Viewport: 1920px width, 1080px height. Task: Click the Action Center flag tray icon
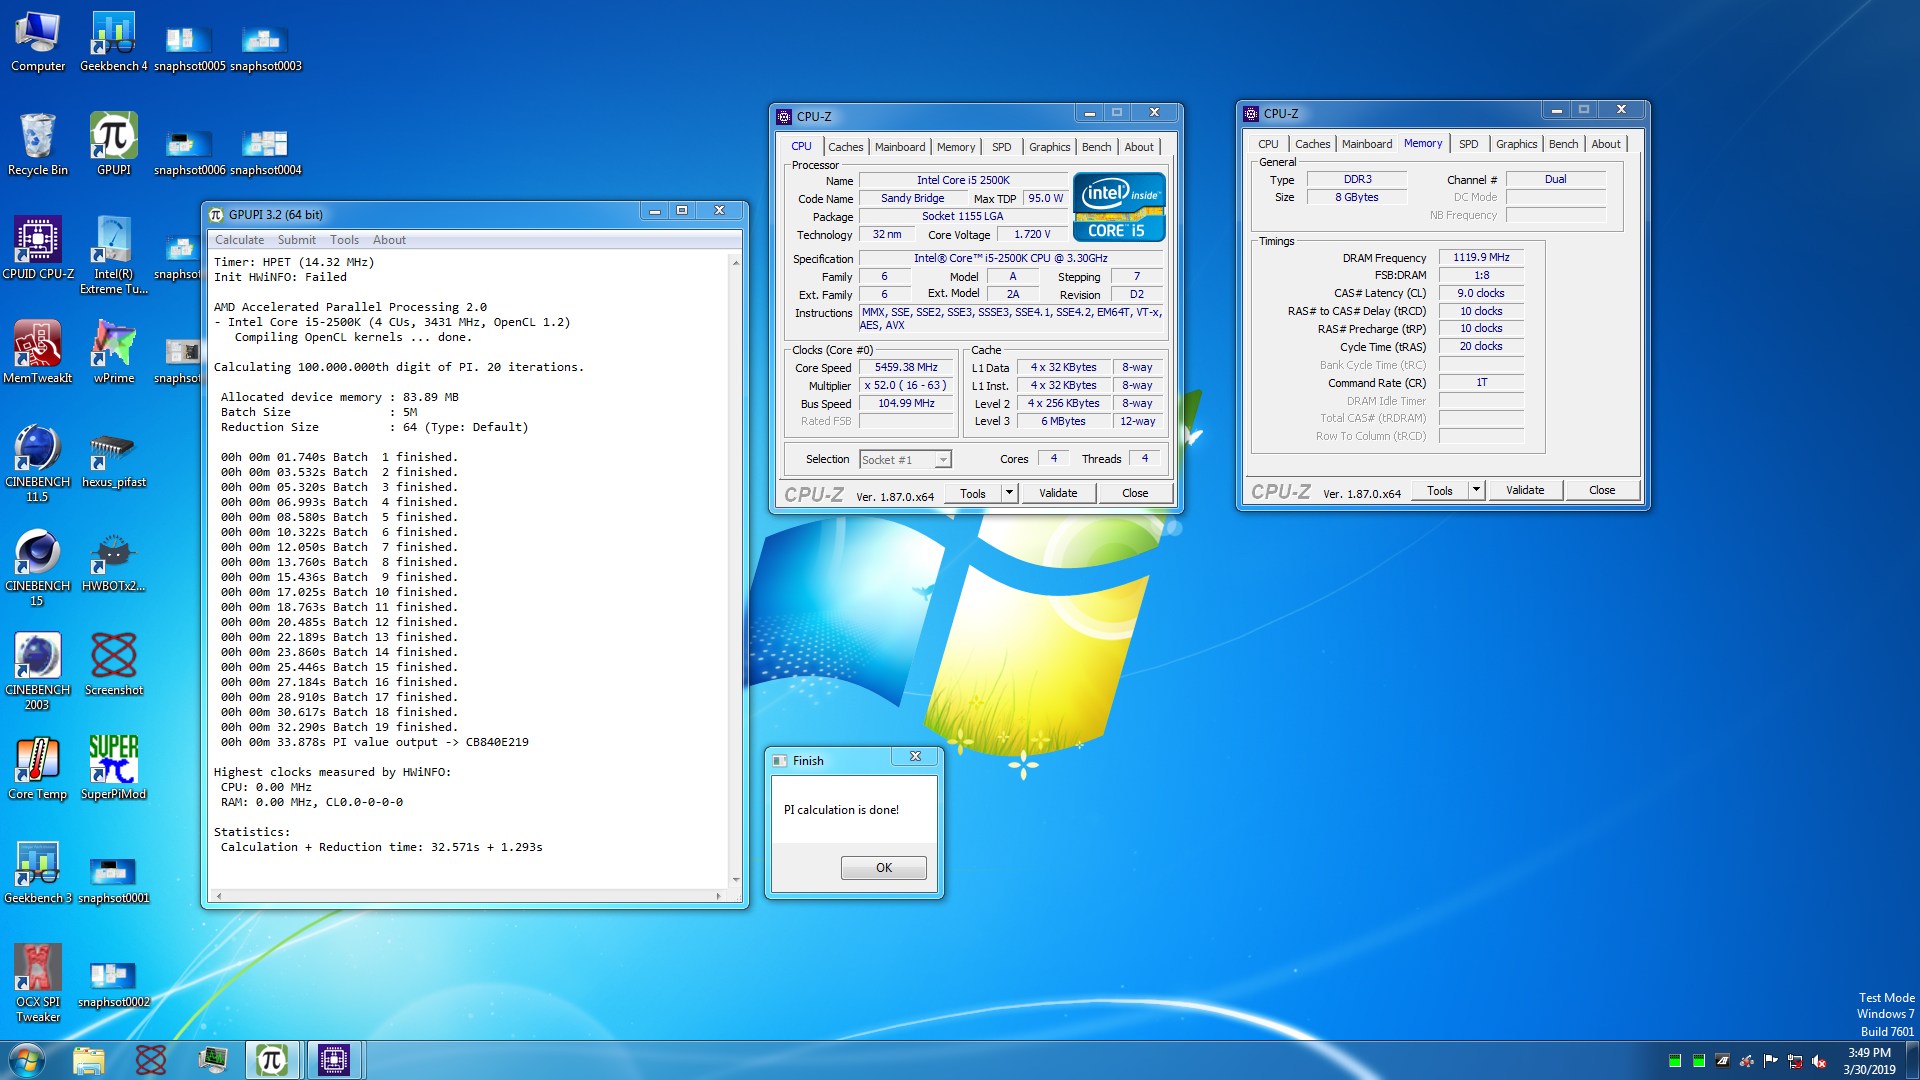[x=1771, y=1061]
